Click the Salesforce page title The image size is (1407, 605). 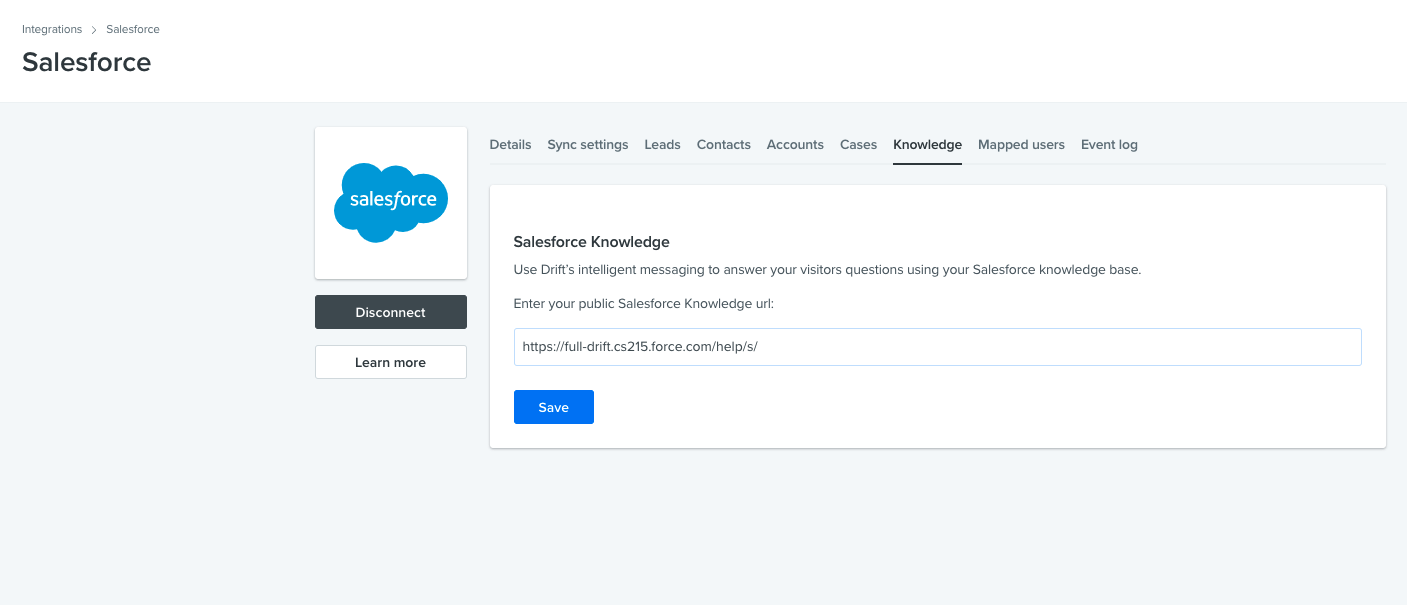point(87,62)
